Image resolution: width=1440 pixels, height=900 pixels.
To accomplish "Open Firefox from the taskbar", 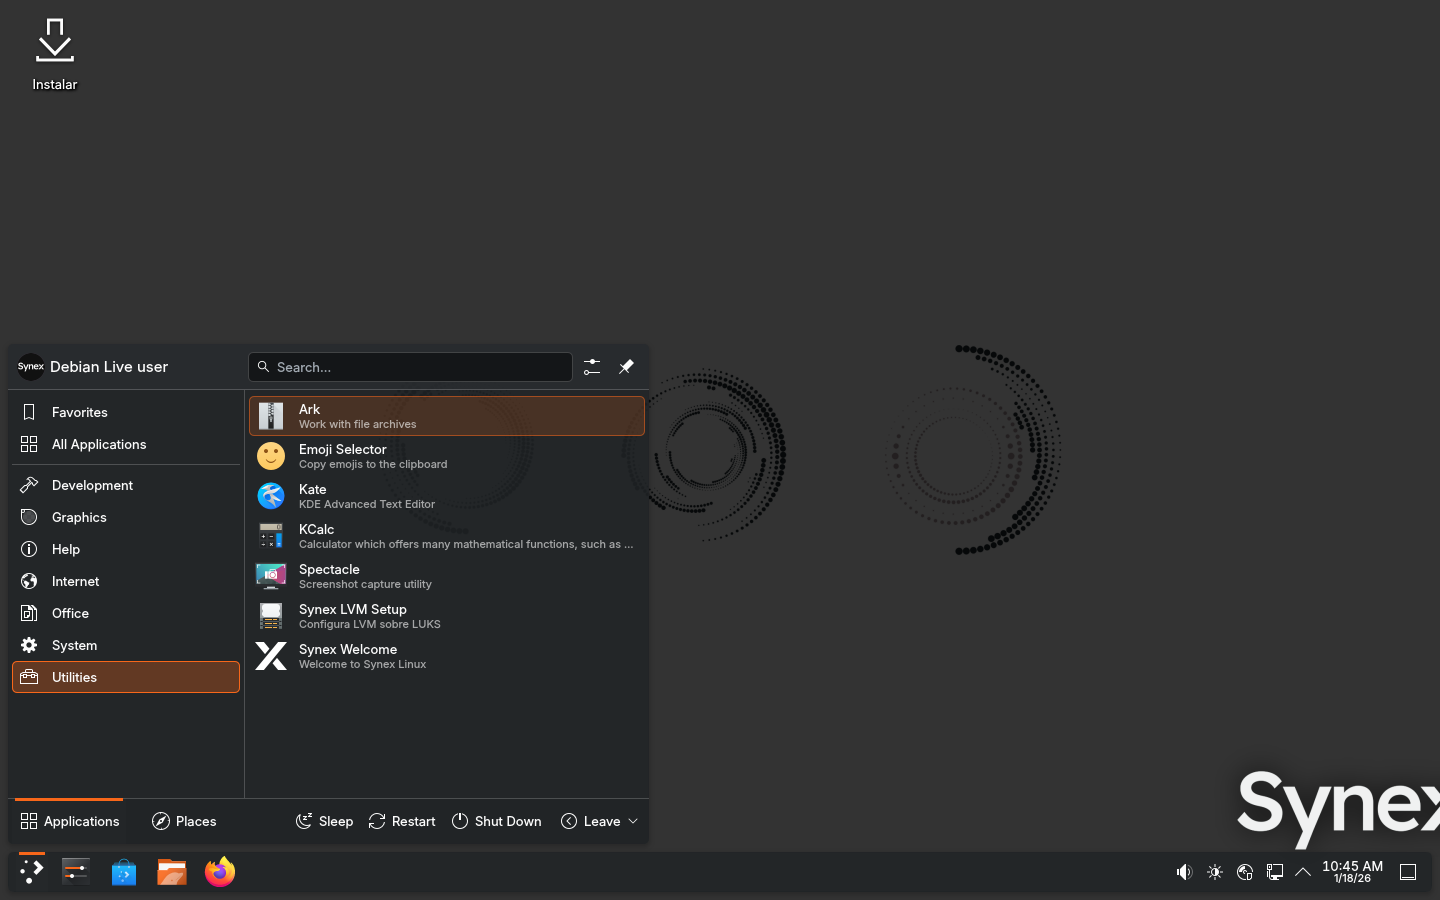I will [x=220, y=872].
